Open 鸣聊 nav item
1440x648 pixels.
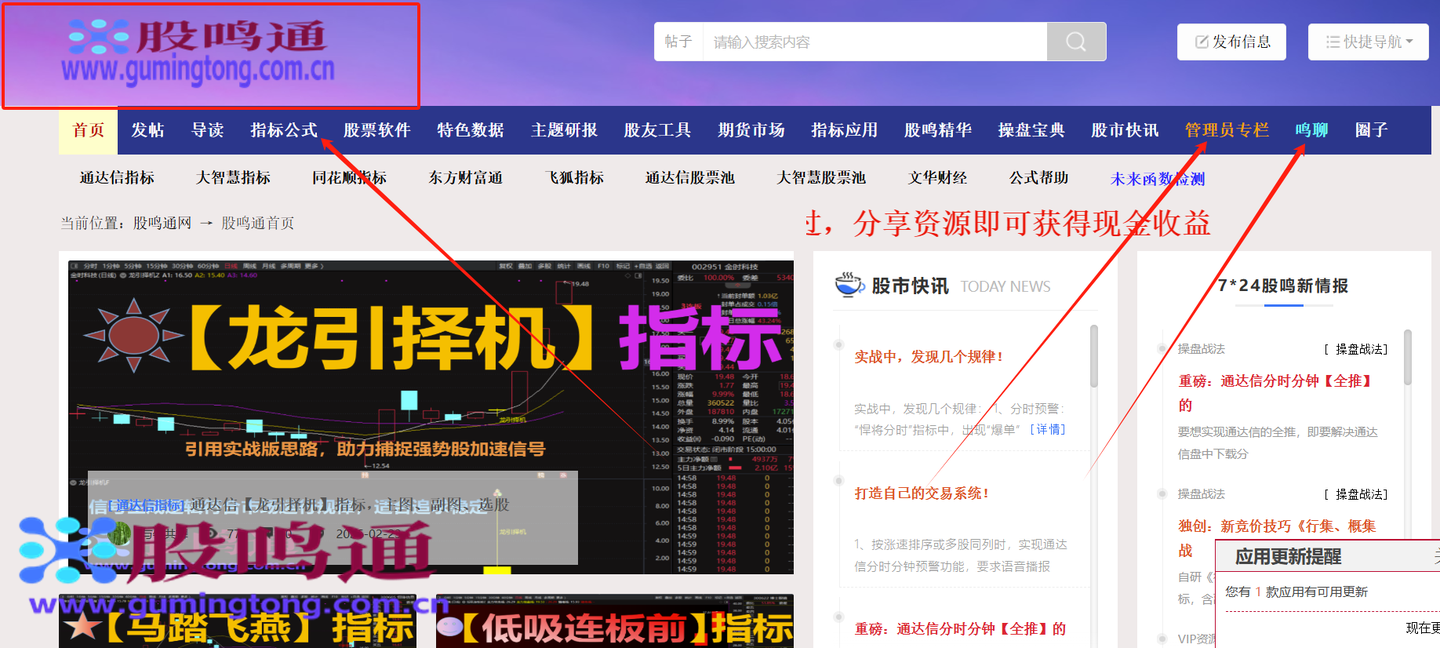(x=1312, y=130)
